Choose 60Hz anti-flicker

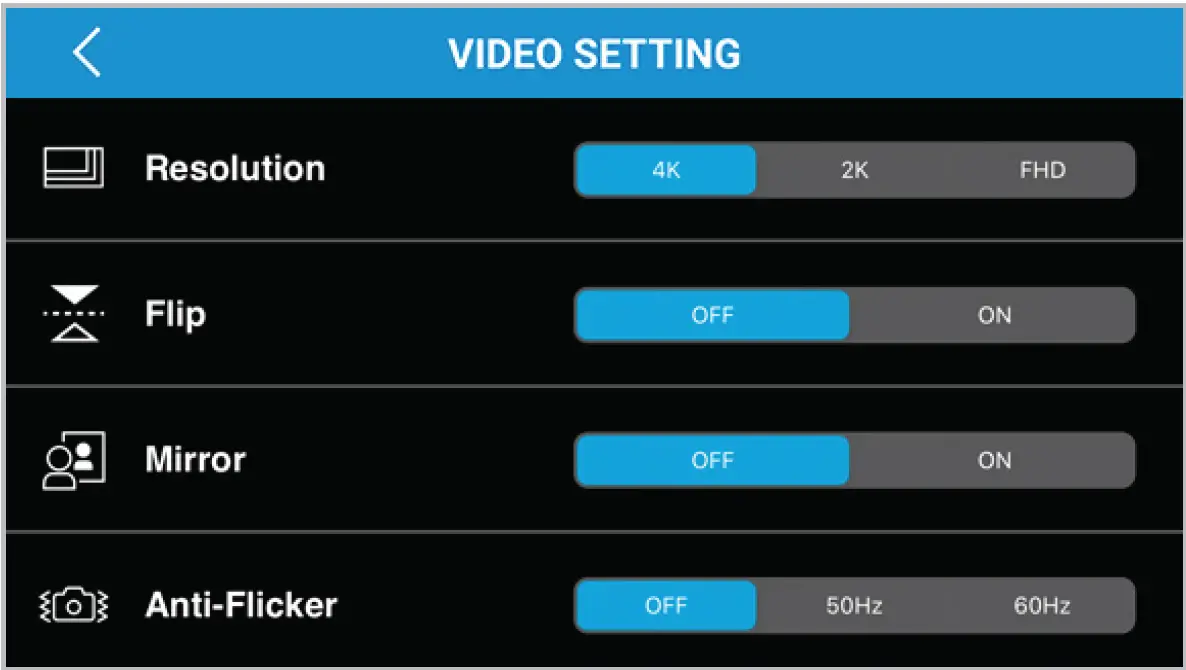tap(1042, 605)
